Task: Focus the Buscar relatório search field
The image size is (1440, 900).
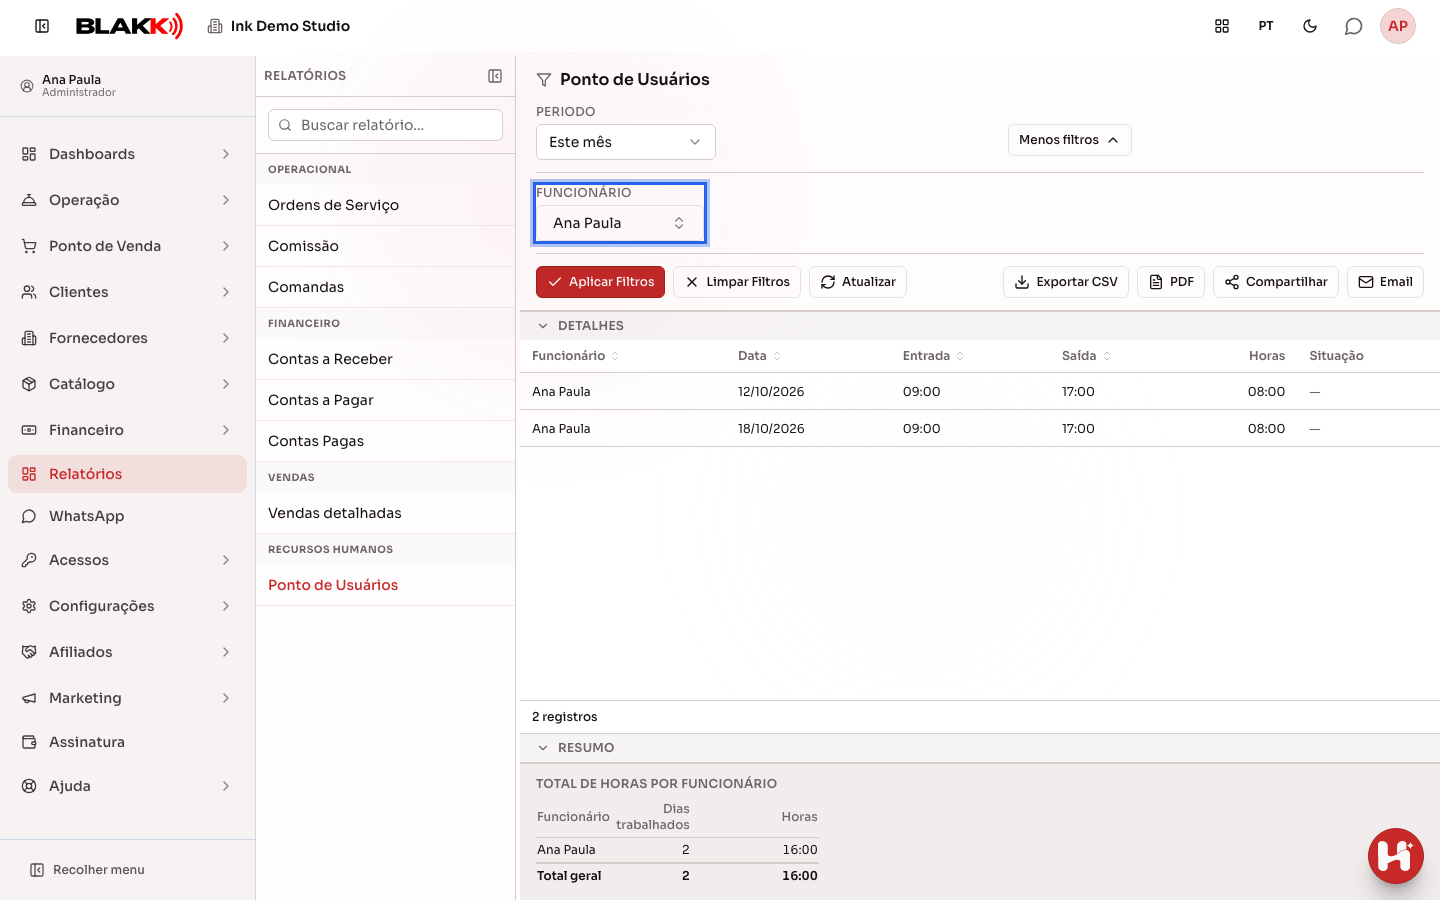Action: click(x=385, y=125)
